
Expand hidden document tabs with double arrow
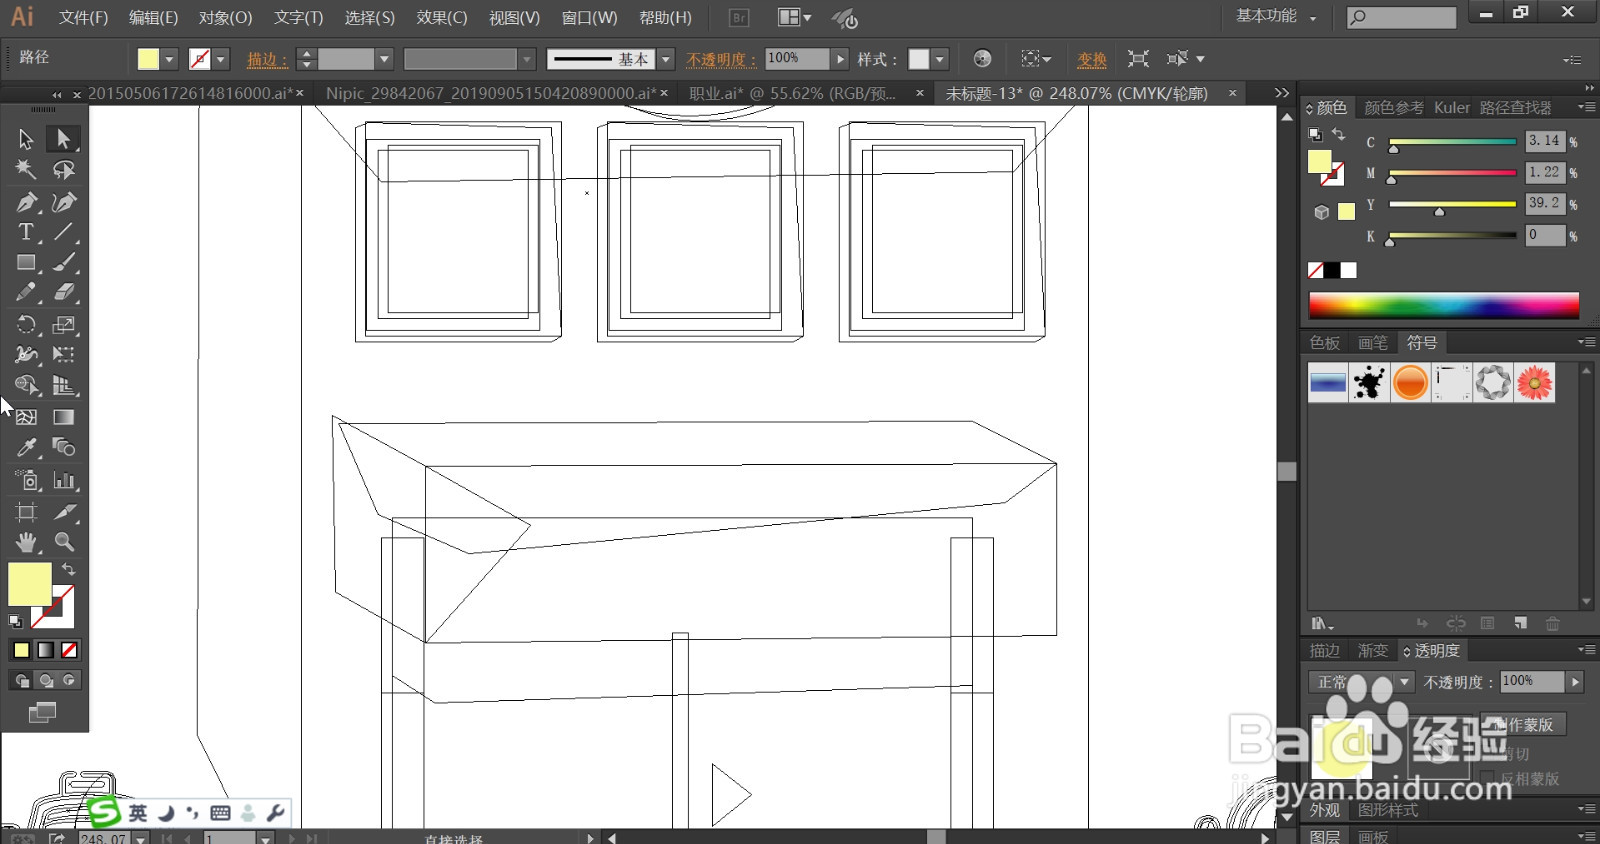click(1281, 93)
